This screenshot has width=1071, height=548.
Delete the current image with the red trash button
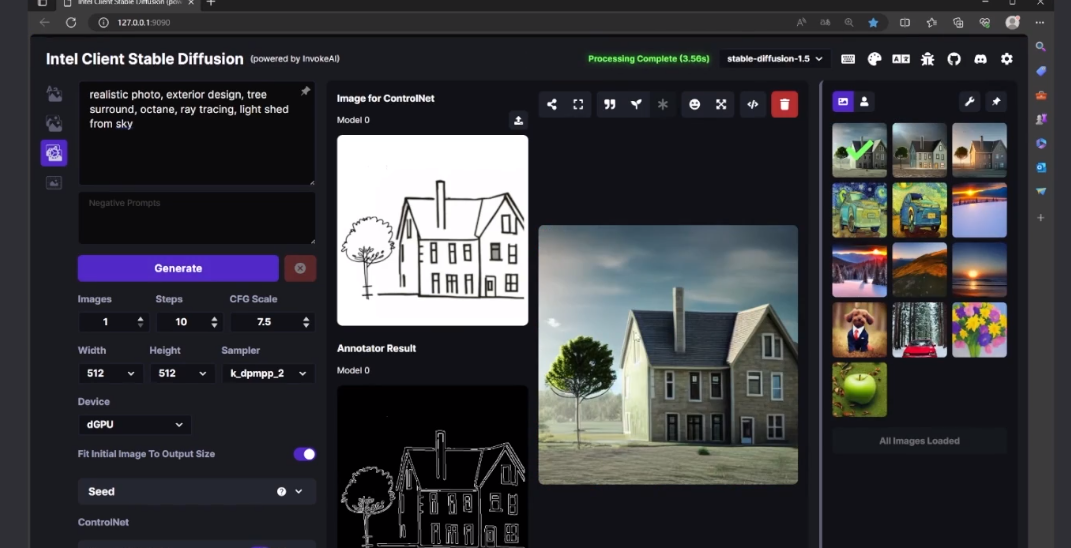[x=784, y=104]
